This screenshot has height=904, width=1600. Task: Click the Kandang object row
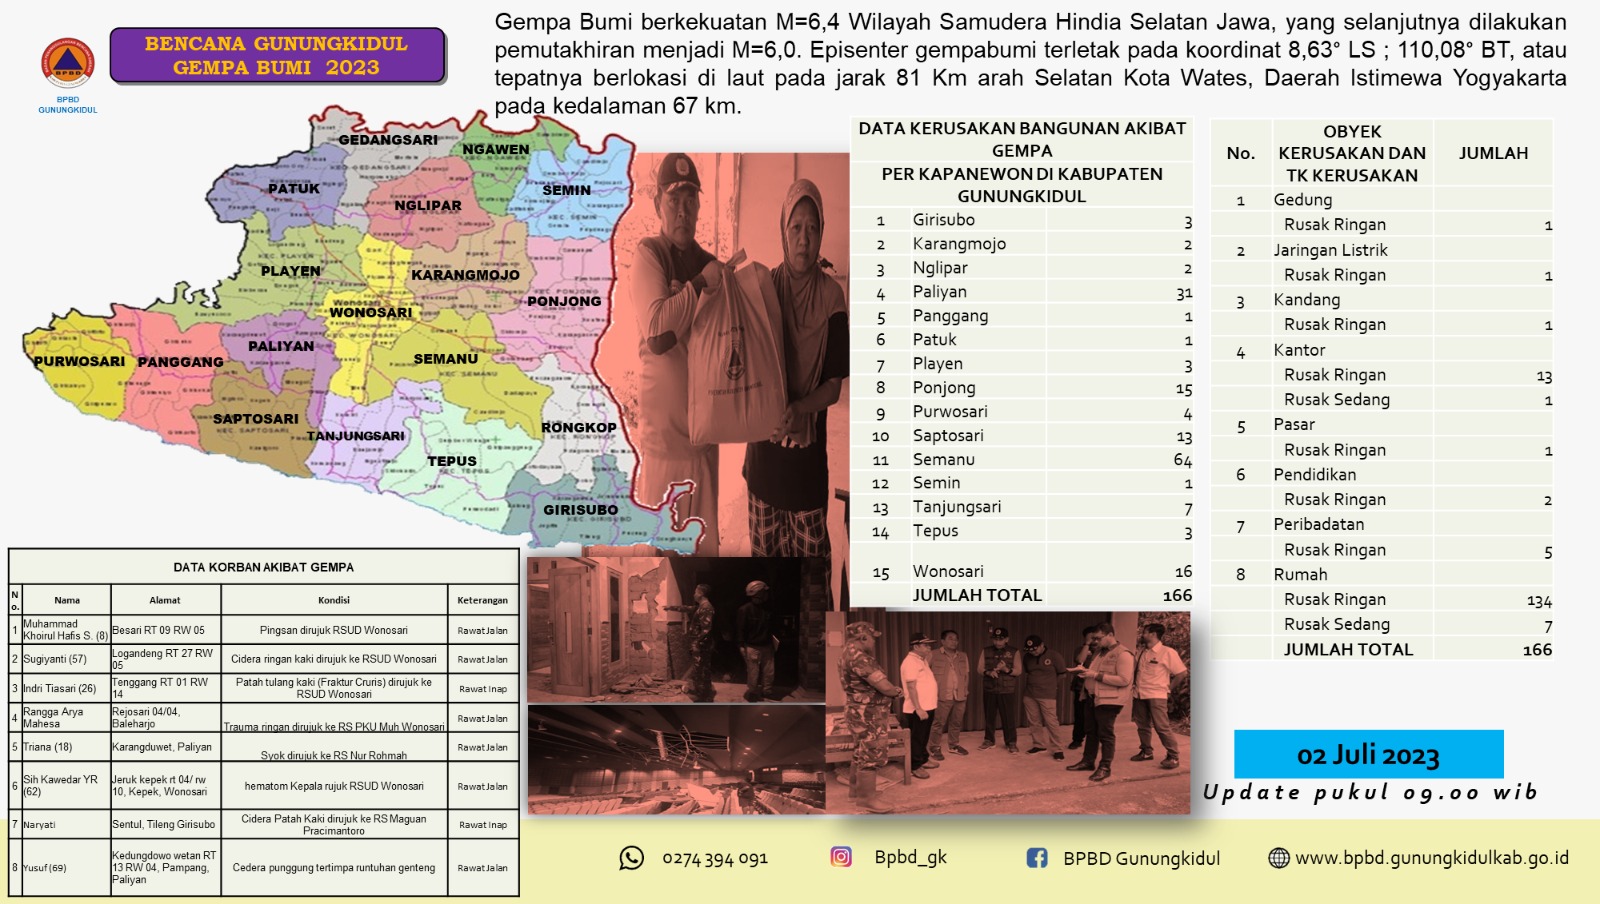1382,300
